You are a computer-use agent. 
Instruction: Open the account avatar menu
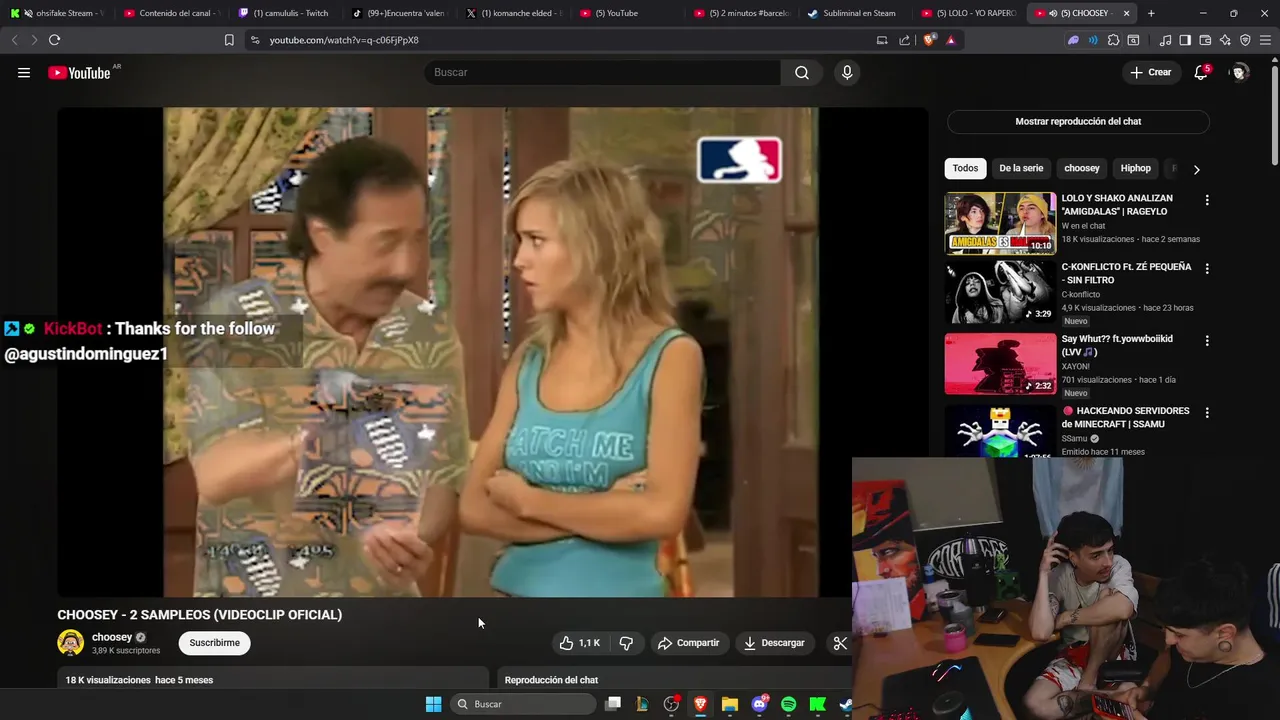pos(1239,72)
